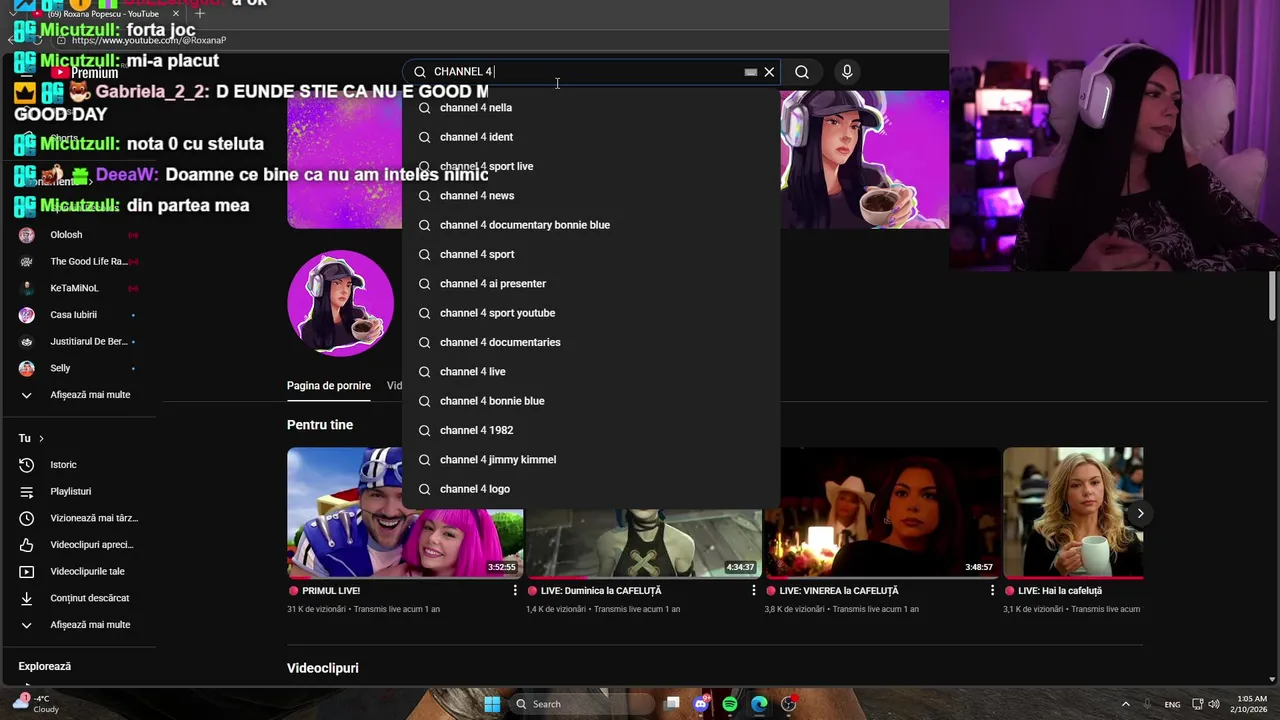Open The Good Life Ra... subscription
This screenshot has width=1280, height=720.
click(x=78, y=262)
